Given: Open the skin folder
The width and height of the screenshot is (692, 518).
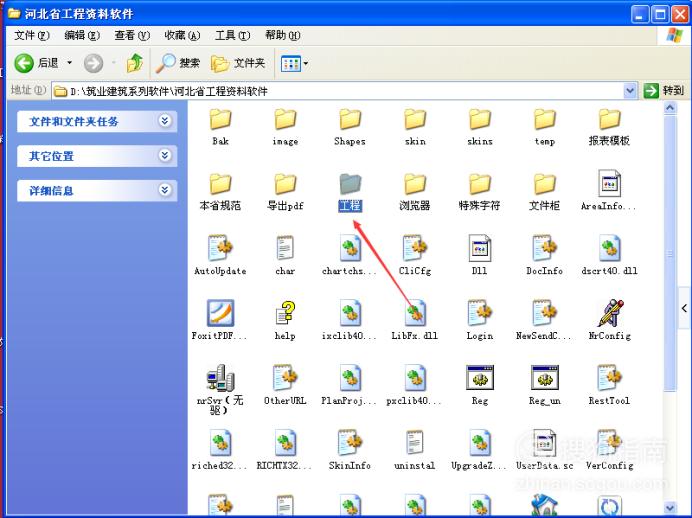Looking at the screenshot, I should pyautogui.click(x=415, y=127).
